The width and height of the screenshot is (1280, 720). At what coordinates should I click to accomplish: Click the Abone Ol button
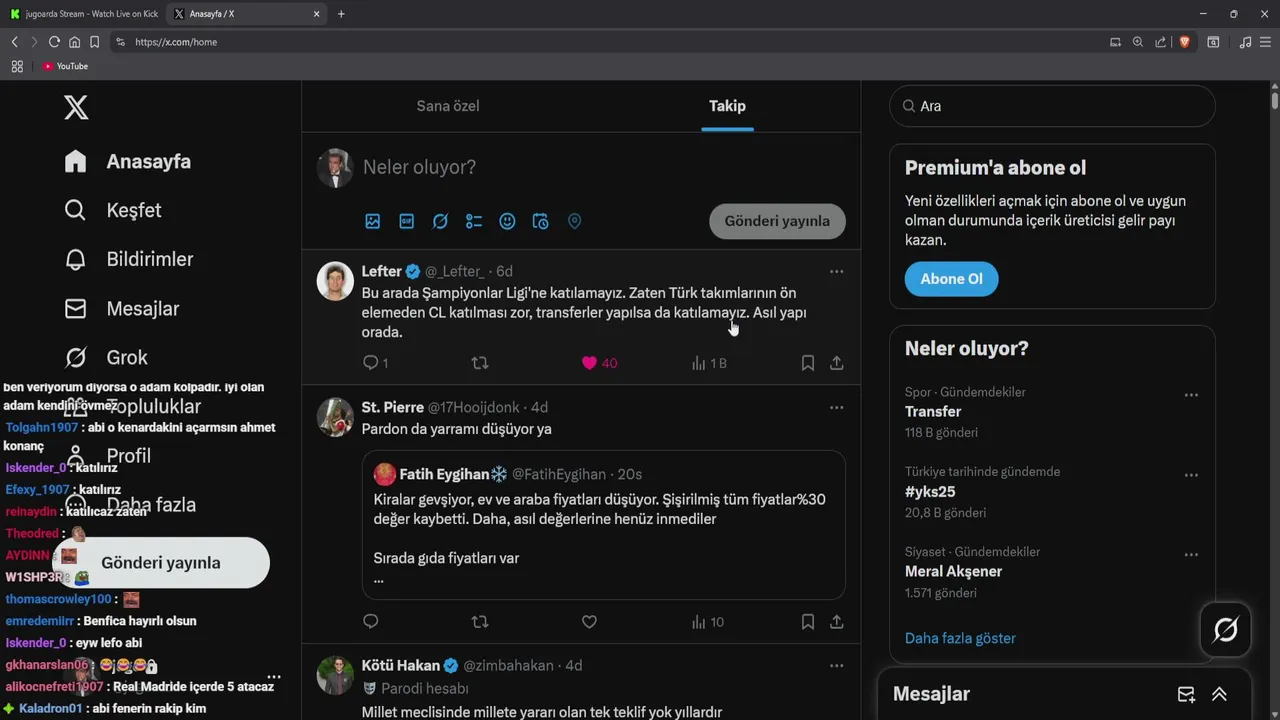tap(951, 279)
